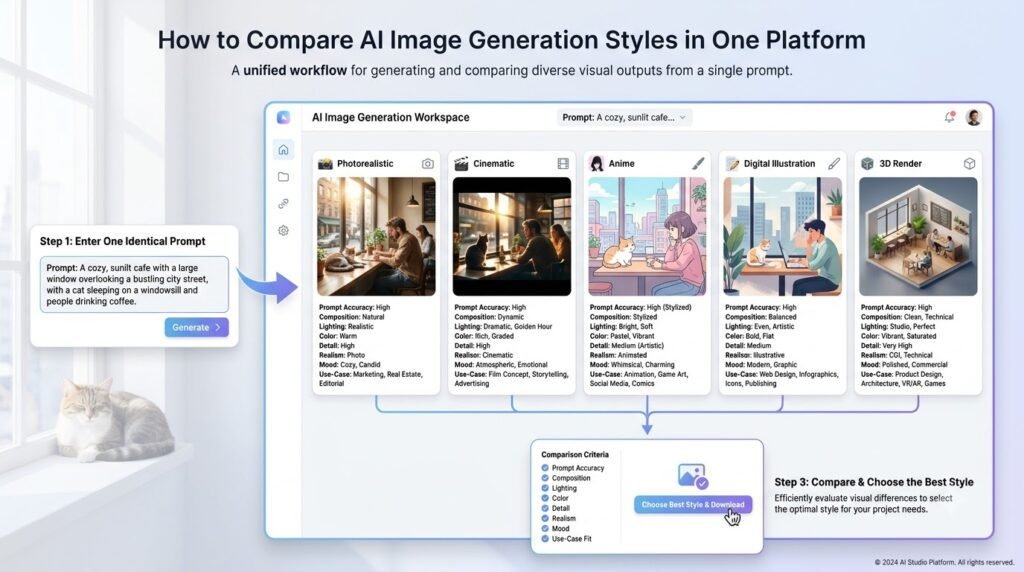
Task: Select the Cinematic style header
Action: (x=494, y=164)
